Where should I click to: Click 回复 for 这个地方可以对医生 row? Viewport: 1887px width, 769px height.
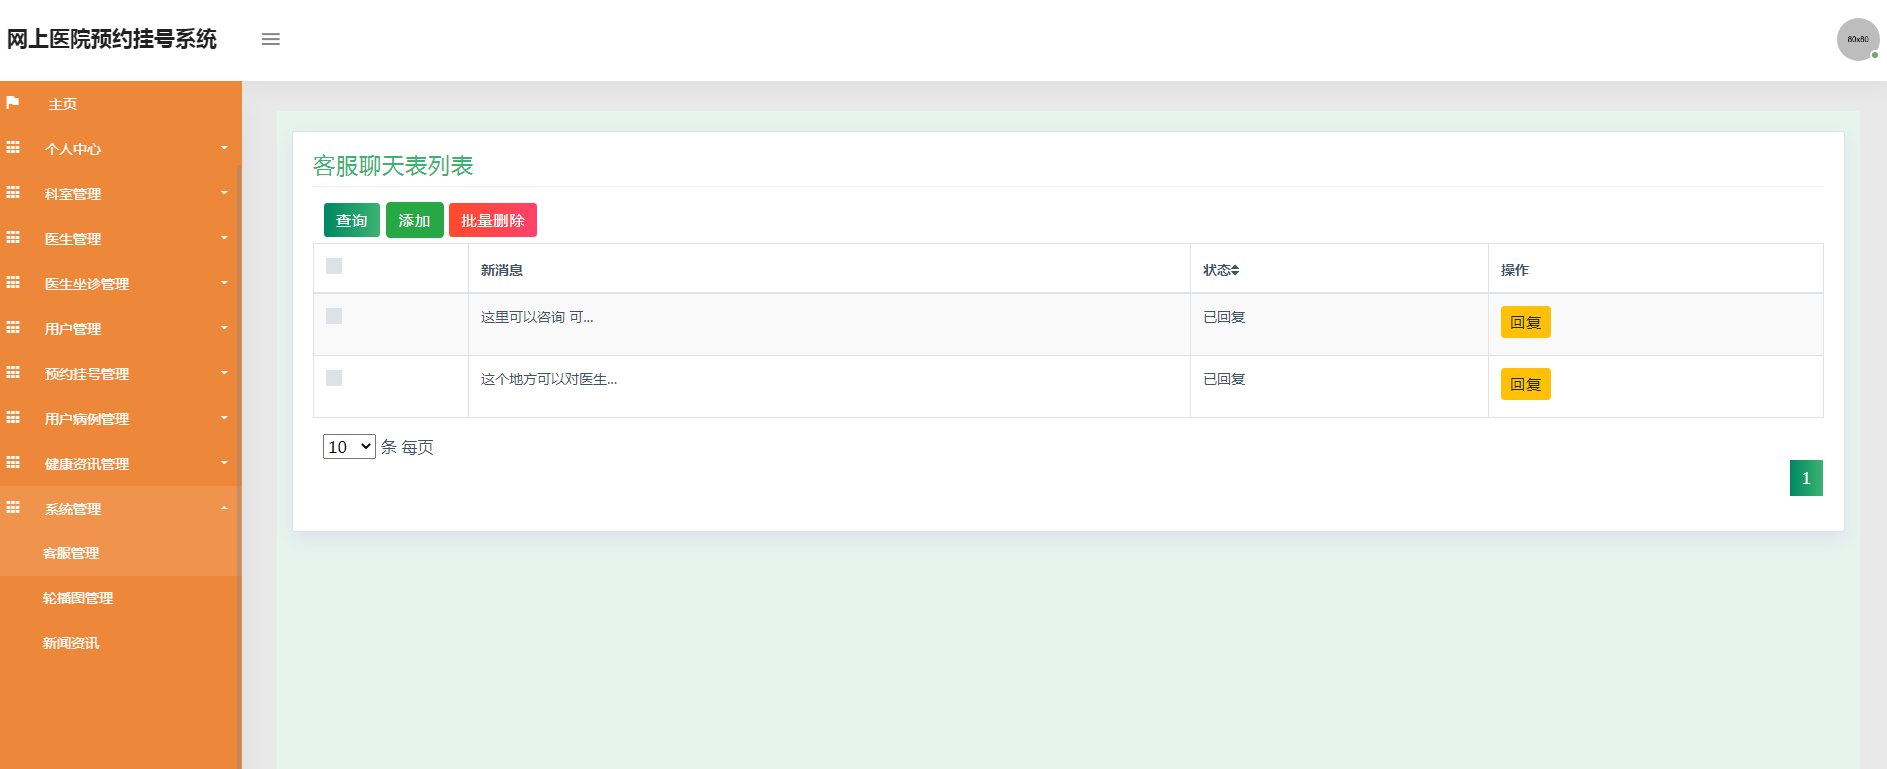(x=1526, y=384)
